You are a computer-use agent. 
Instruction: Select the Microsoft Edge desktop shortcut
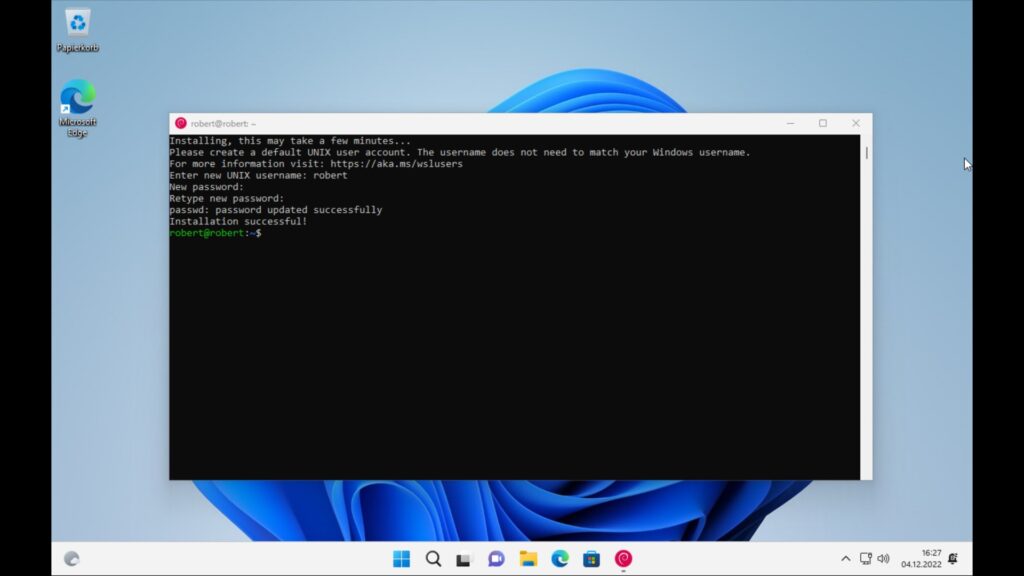[x=77, y=108]
